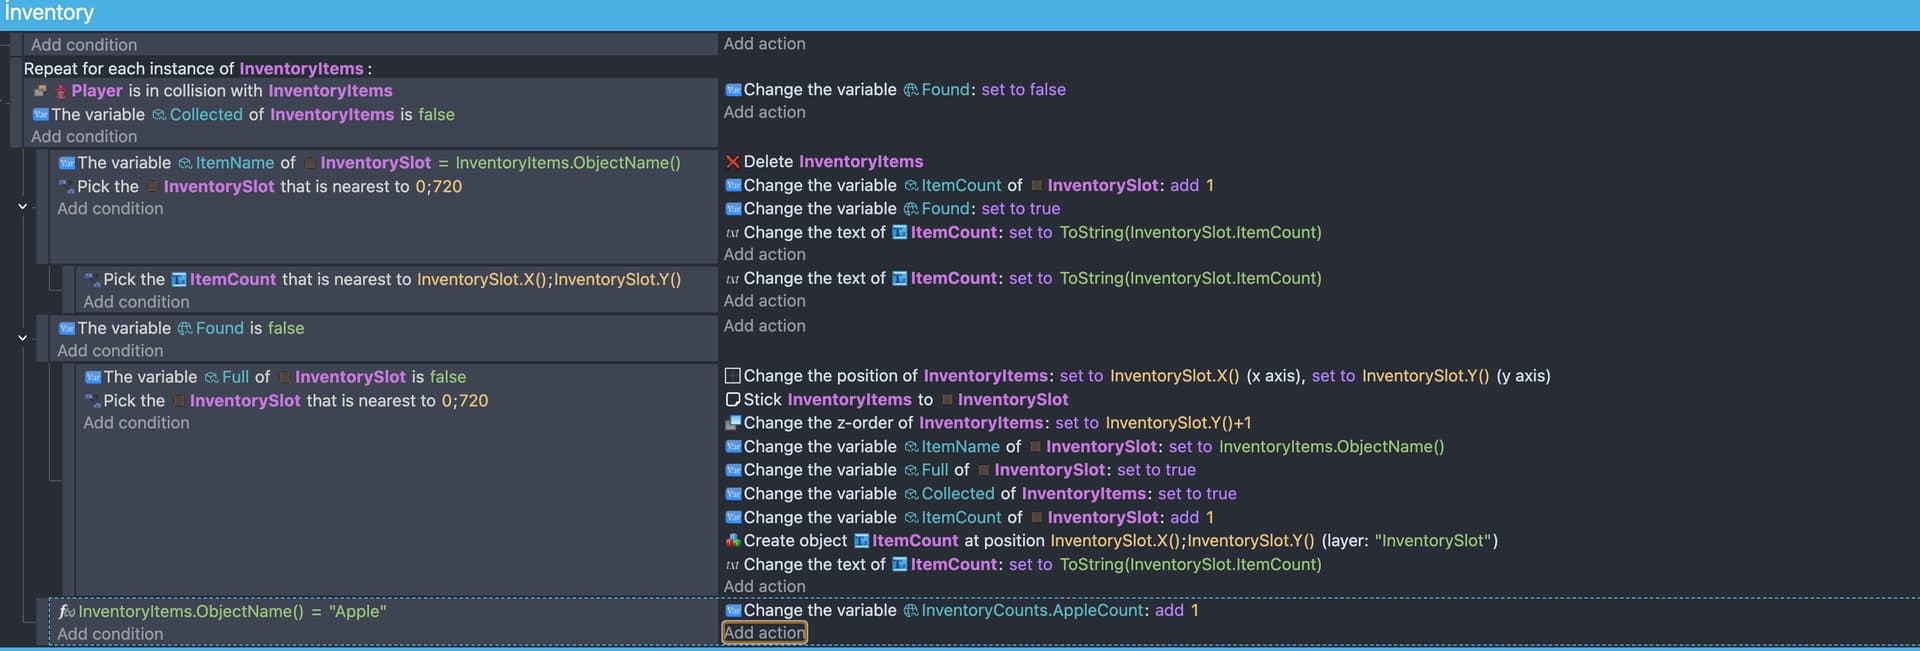
Task: Click the variable icon of AppleCount action
Action: [732, 611]
